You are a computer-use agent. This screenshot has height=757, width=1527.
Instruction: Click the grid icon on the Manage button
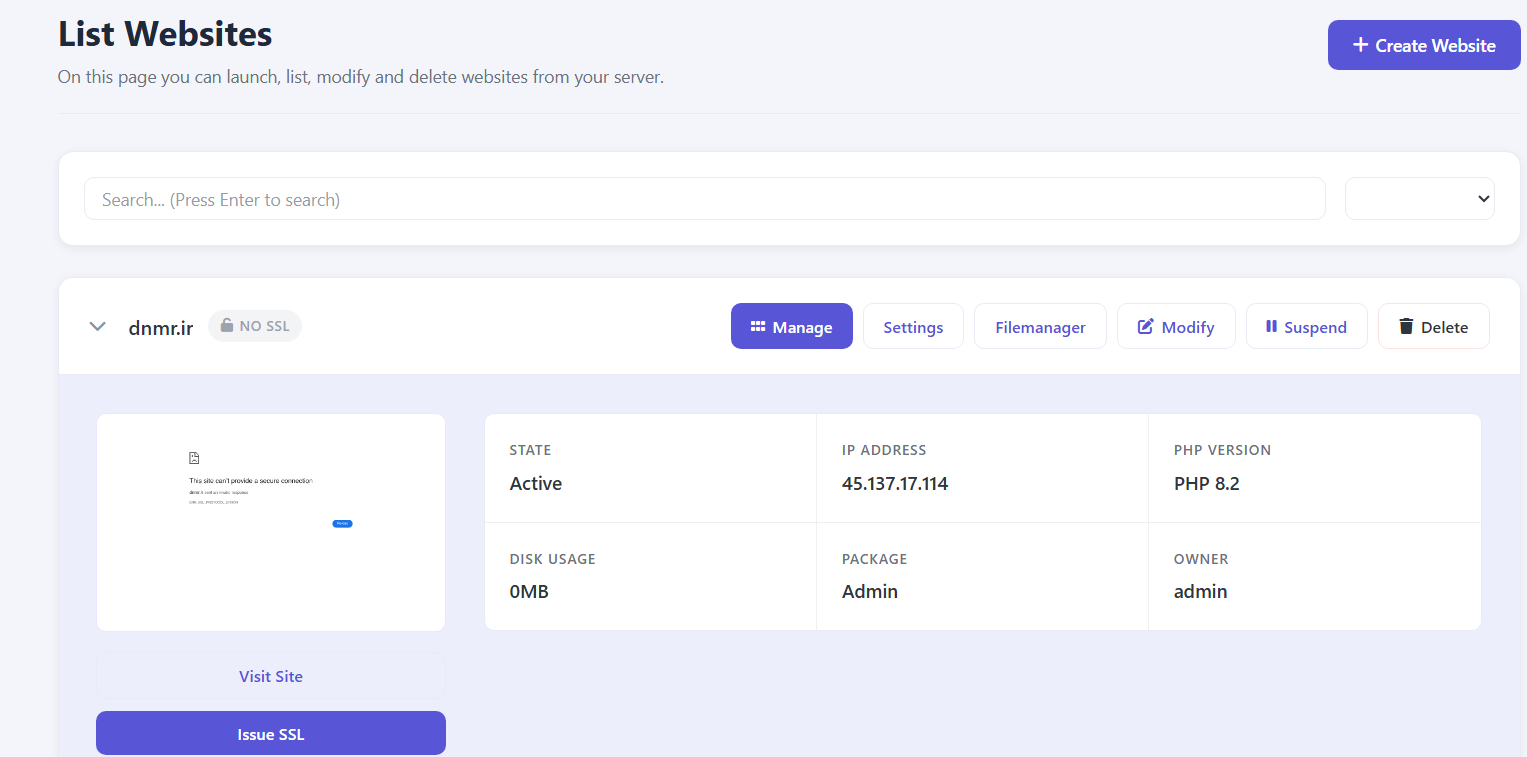(x=758, y=326)
